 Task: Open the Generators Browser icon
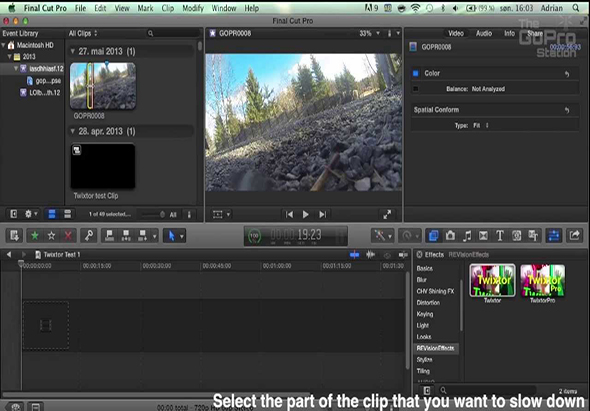pyautogui.click(x=517, y=236)
